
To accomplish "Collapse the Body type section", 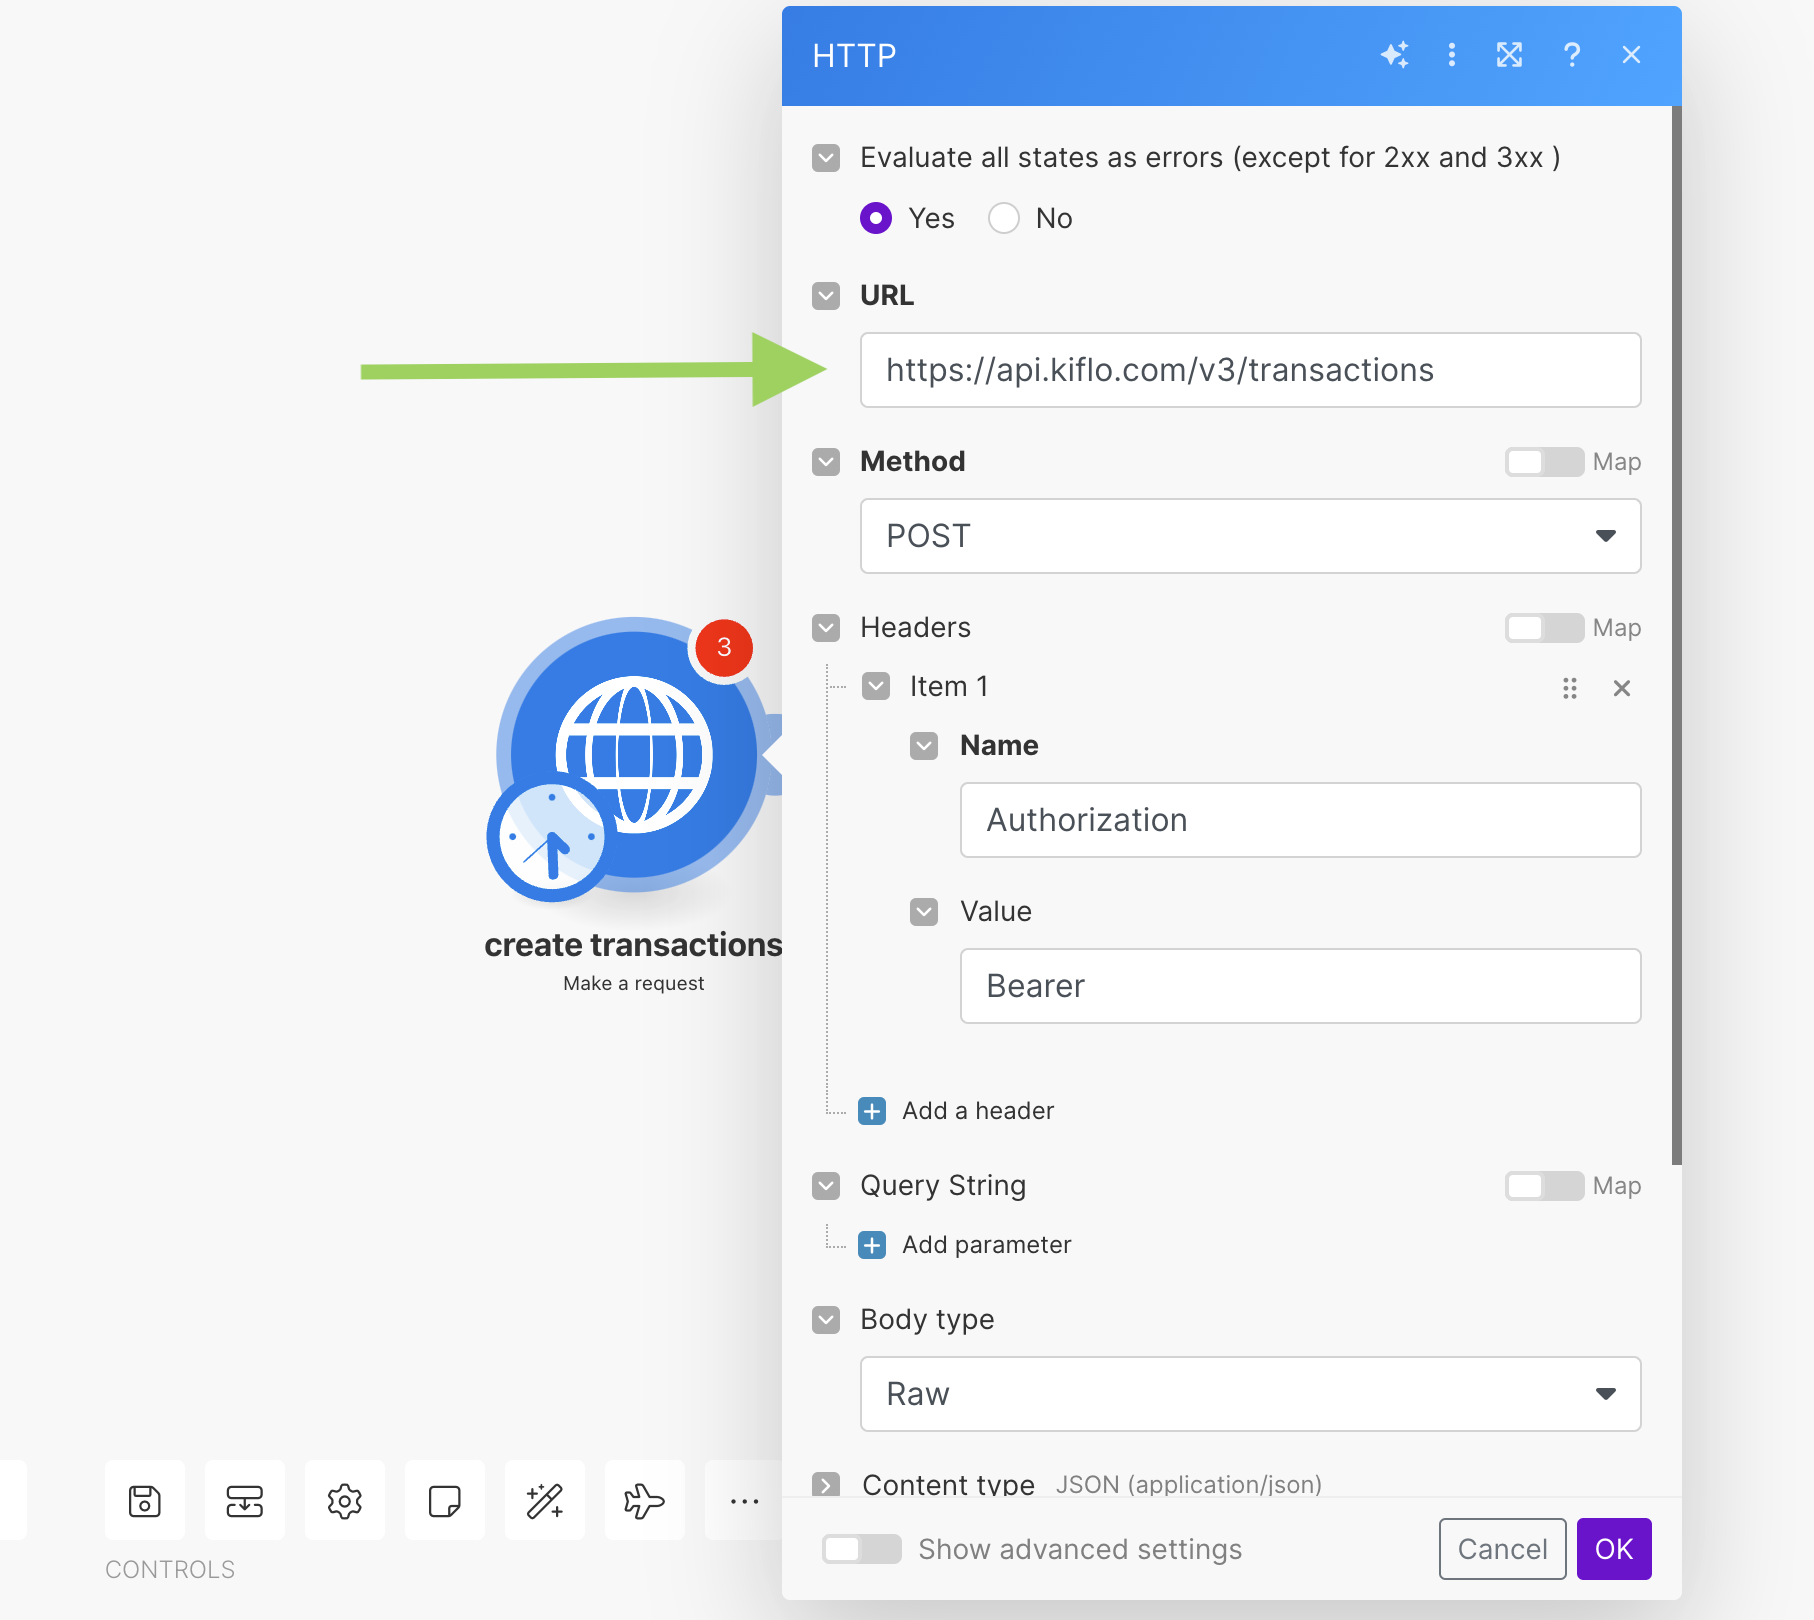I will [826, 1320].
